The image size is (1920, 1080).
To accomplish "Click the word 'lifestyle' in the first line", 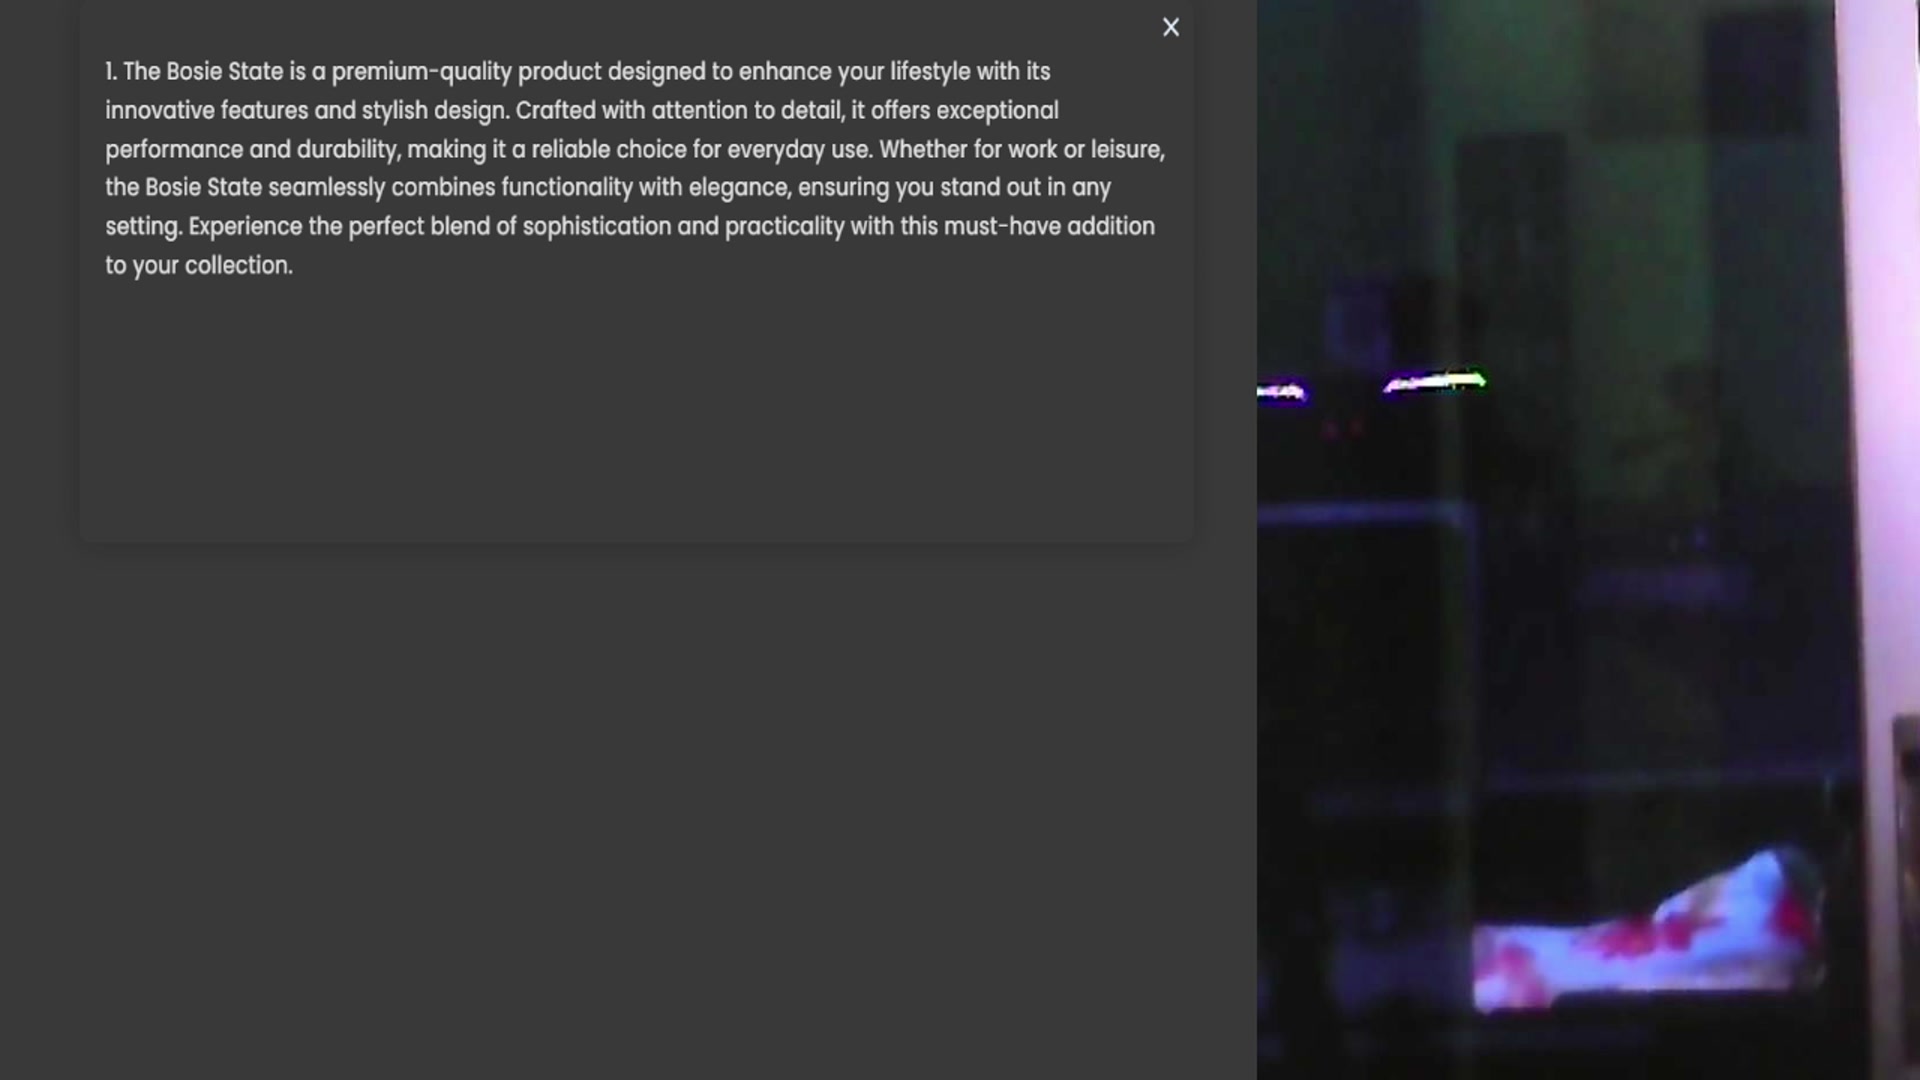I will click(x=930, y=72).
